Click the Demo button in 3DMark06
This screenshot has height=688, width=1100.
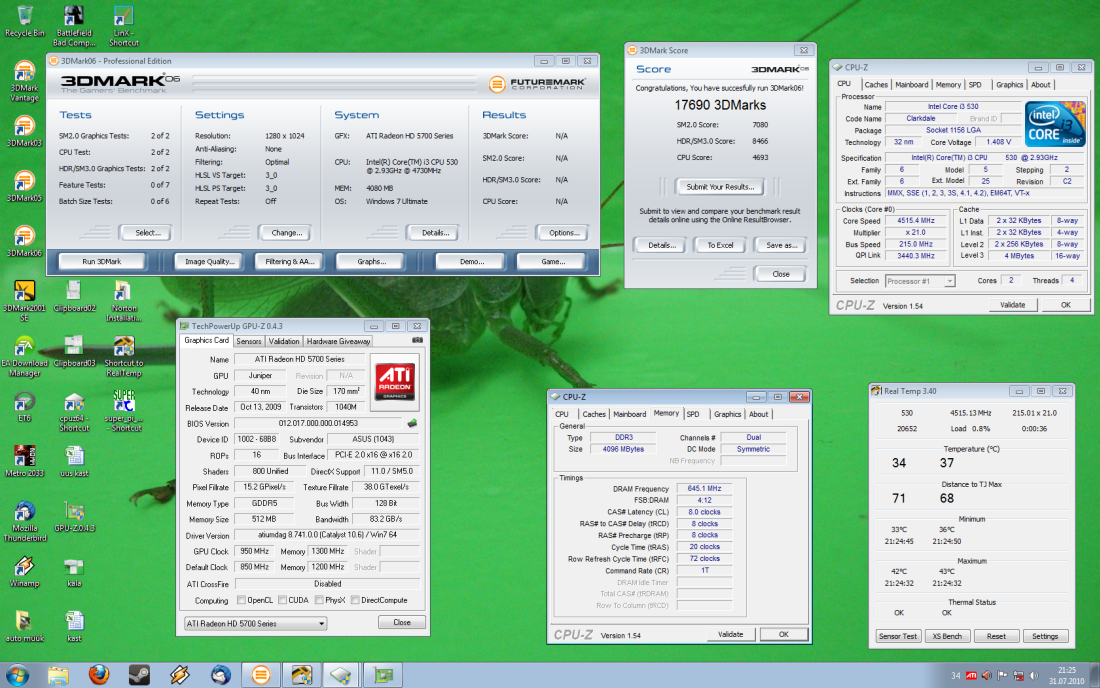(471, 262)
